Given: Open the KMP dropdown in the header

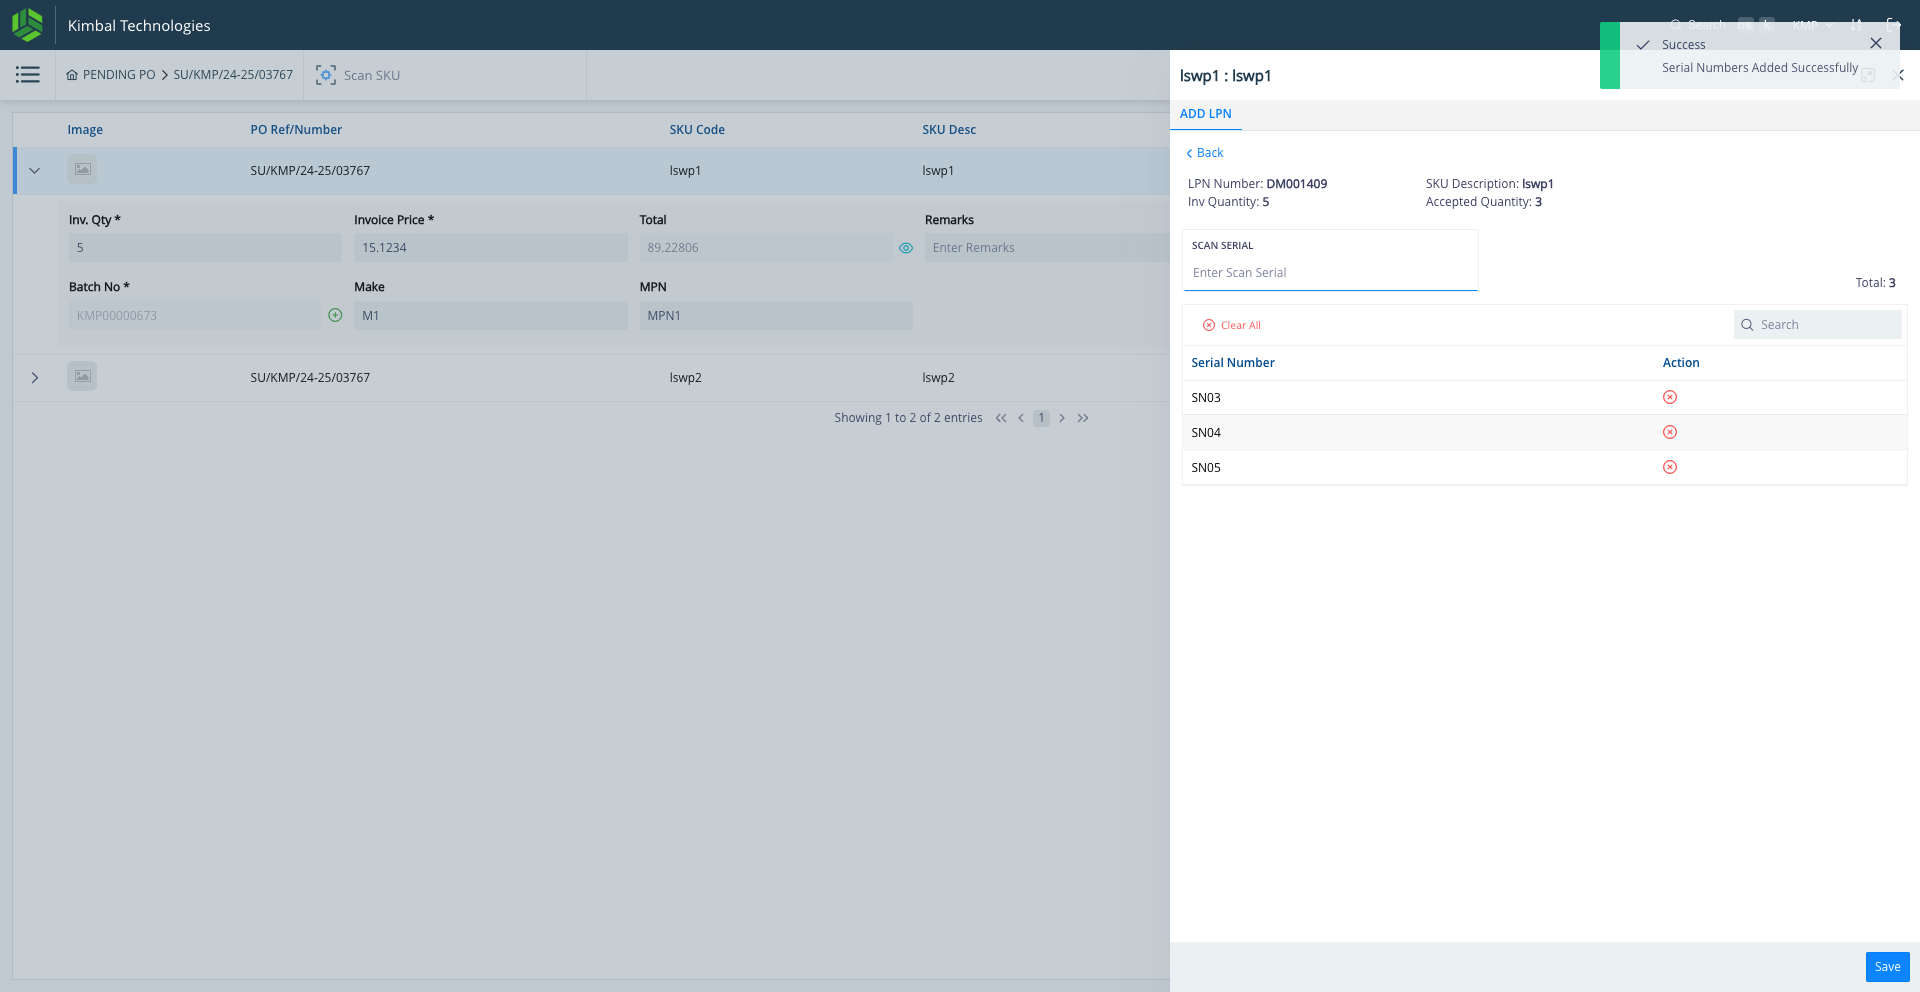Looking at the screenshot, I should [1812, 25].
